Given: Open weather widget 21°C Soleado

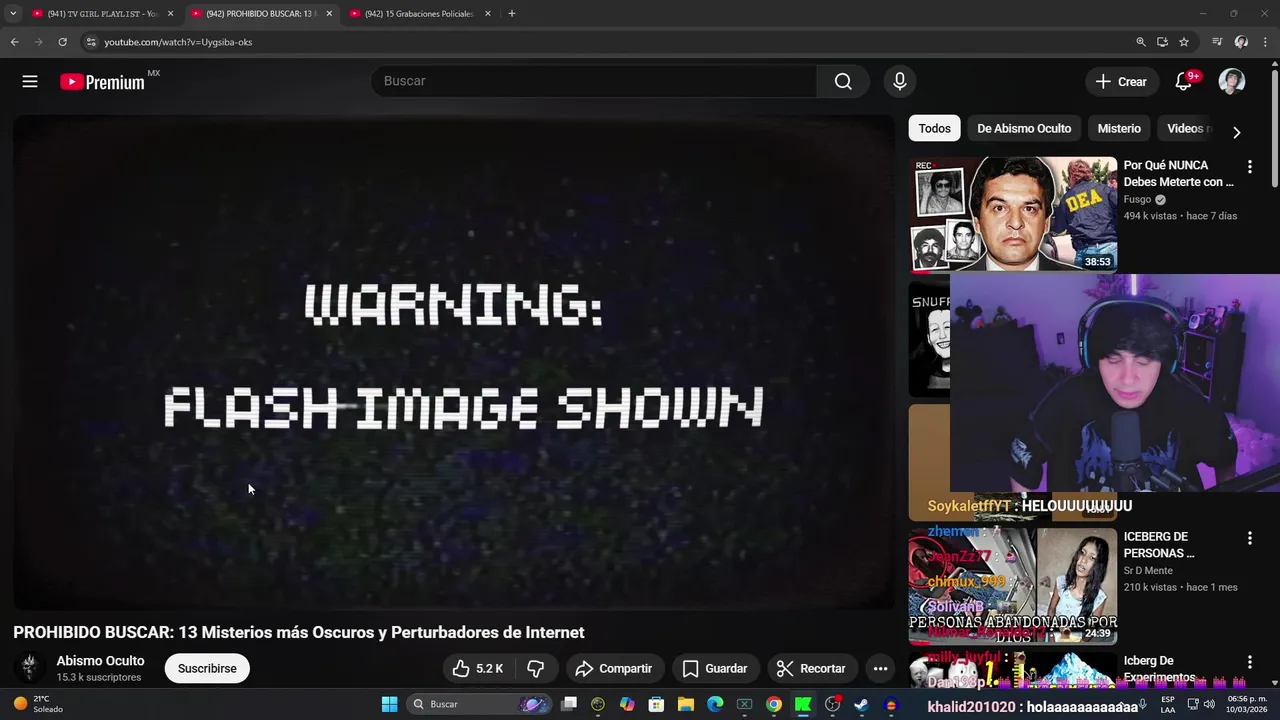Looking at the screenshot, I should 38,704.
